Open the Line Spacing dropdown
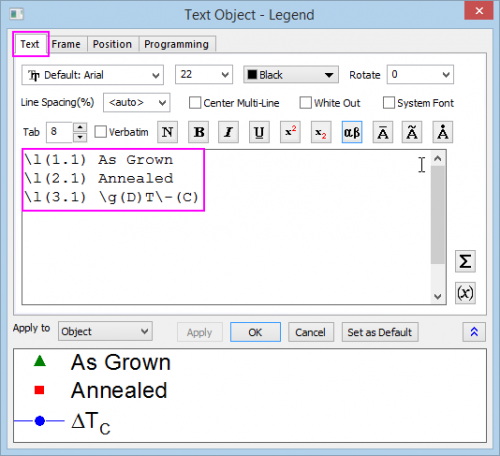Viewport: 500px width, 456px height. pos(137,102)
